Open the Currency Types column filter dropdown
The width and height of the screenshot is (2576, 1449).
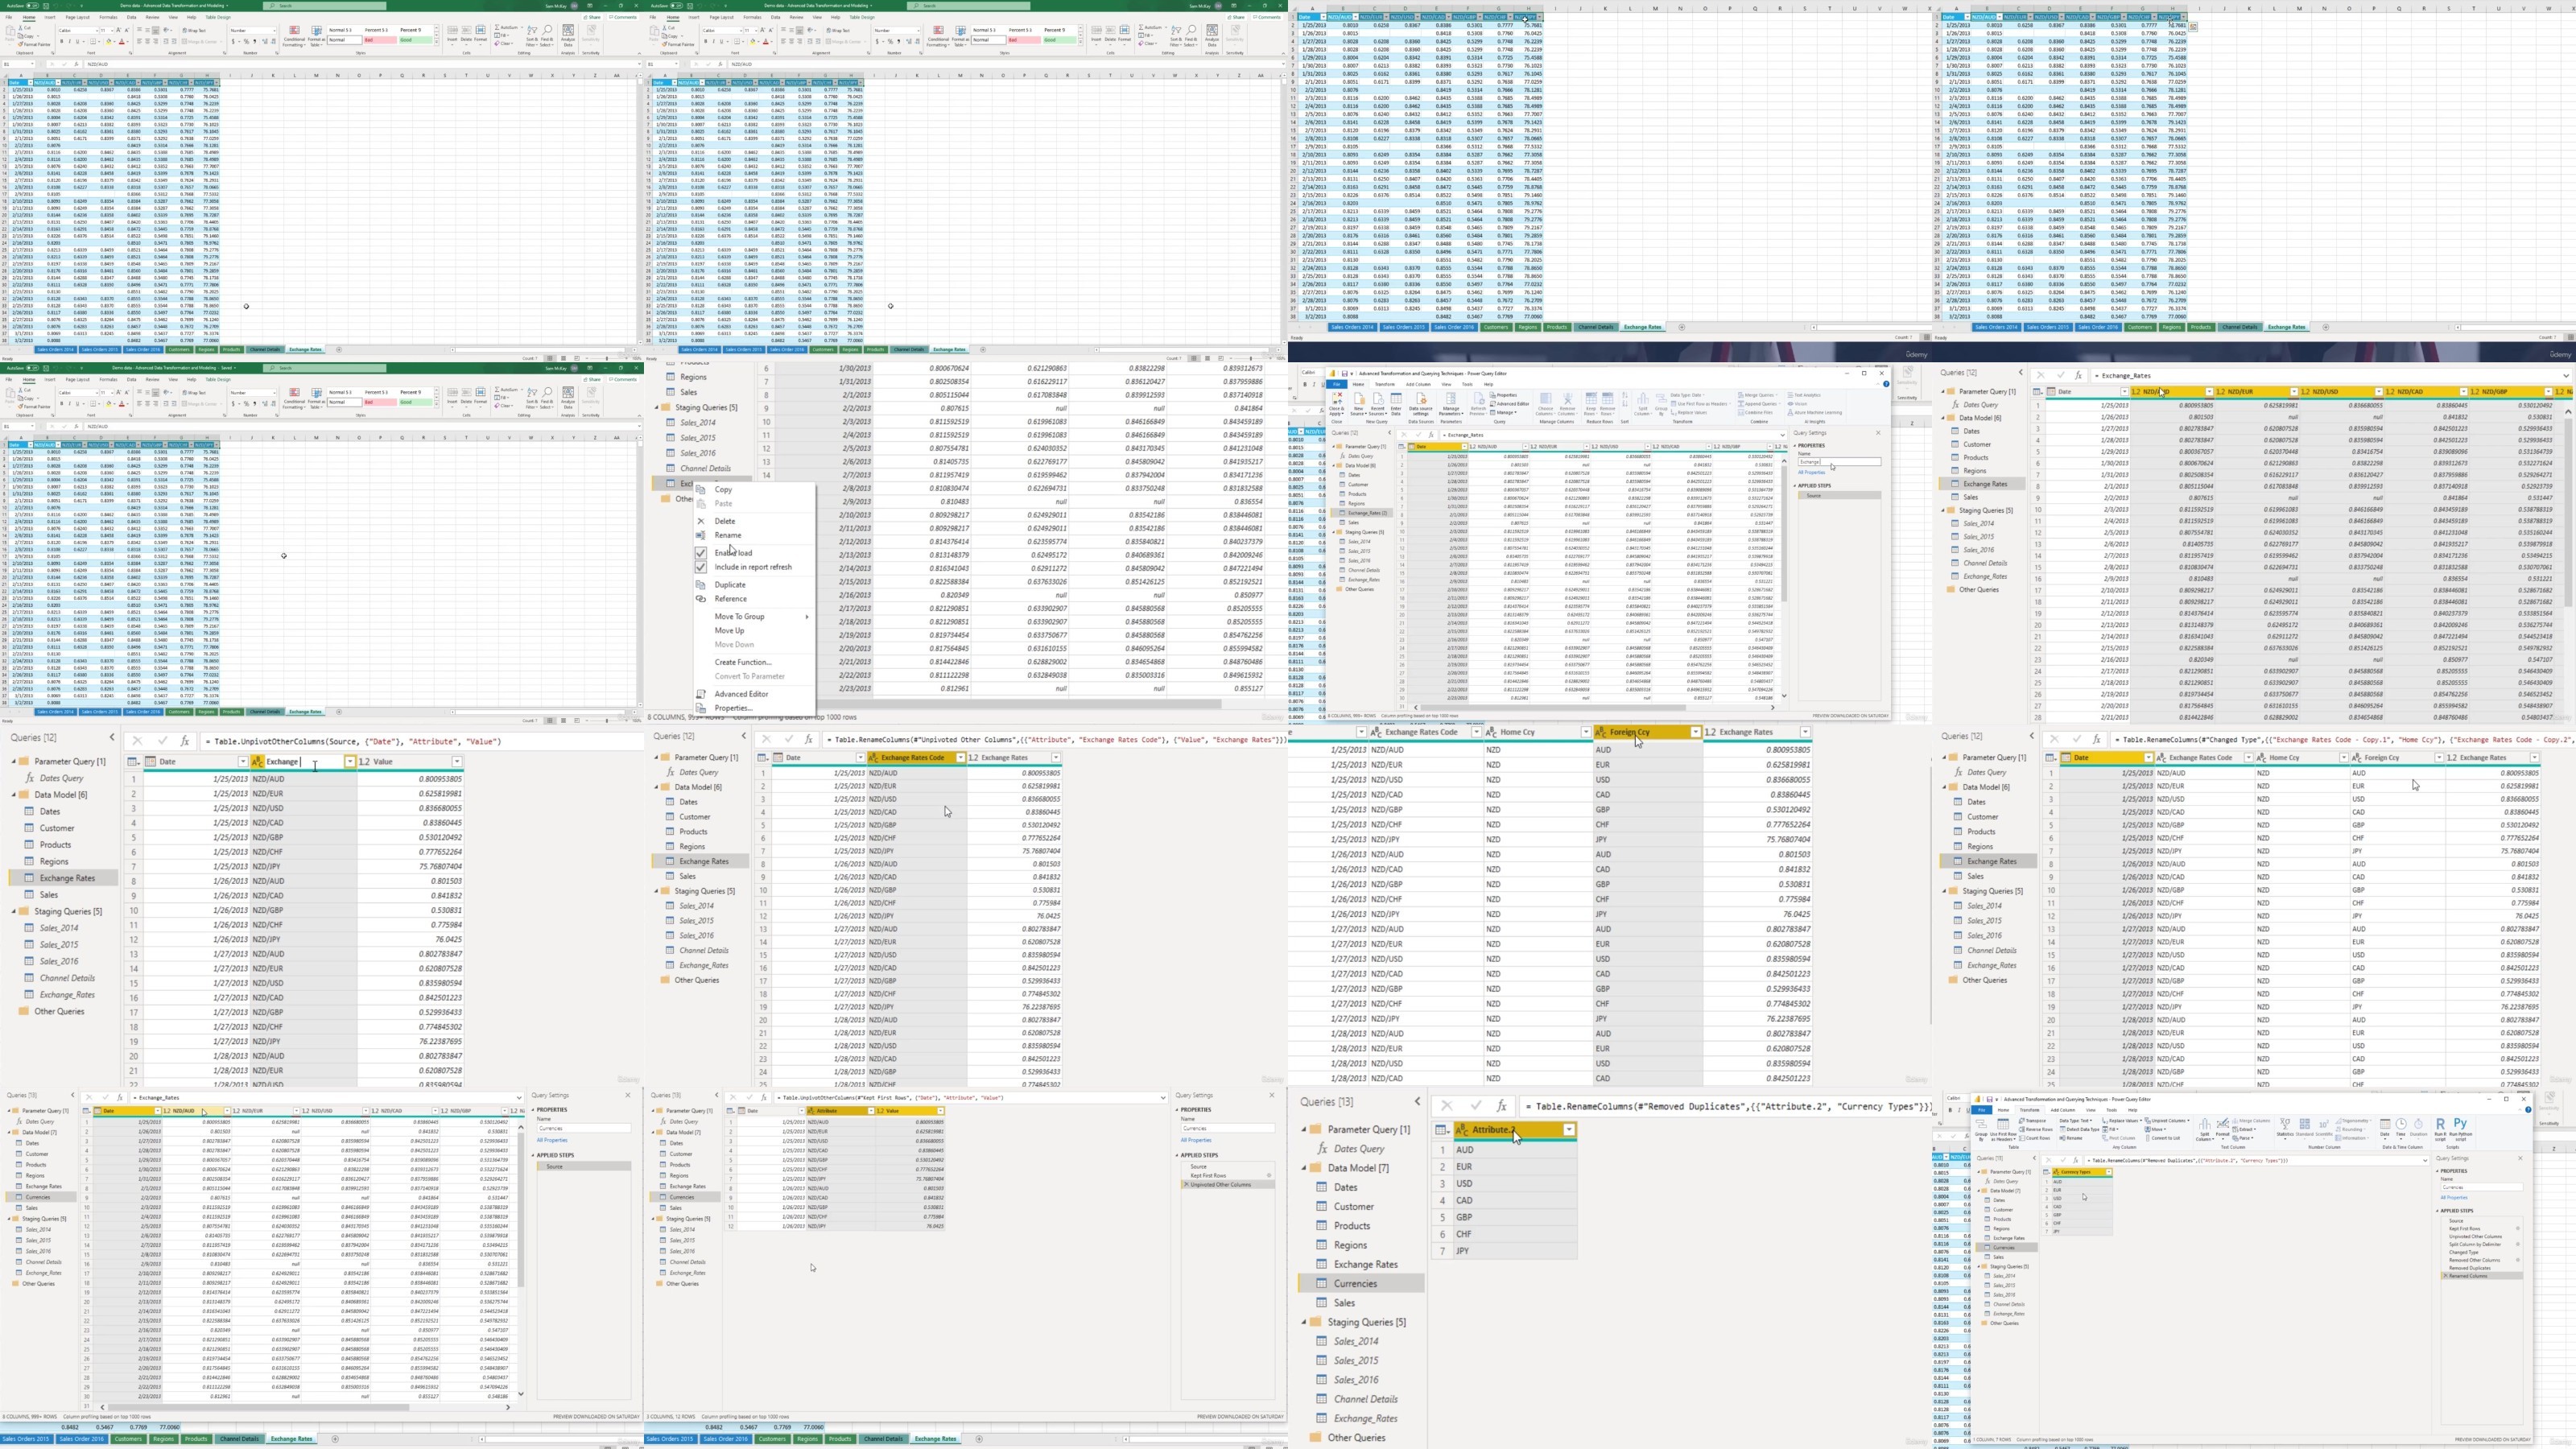pos(2109,1172)
